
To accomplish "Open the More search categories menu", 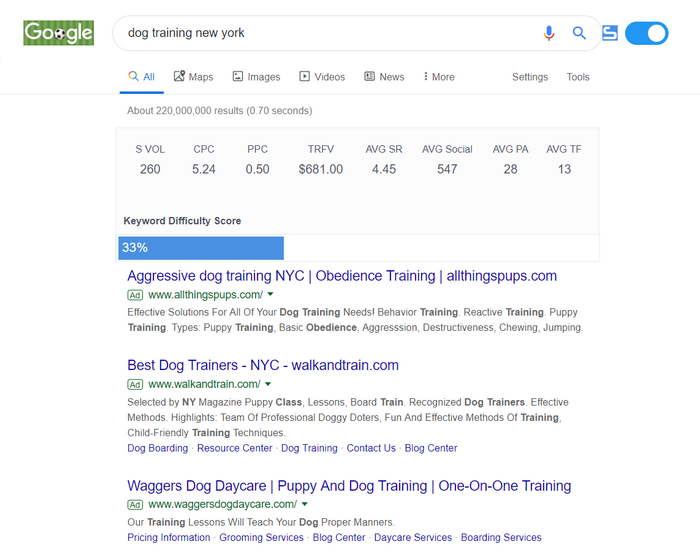I will 439,77.
